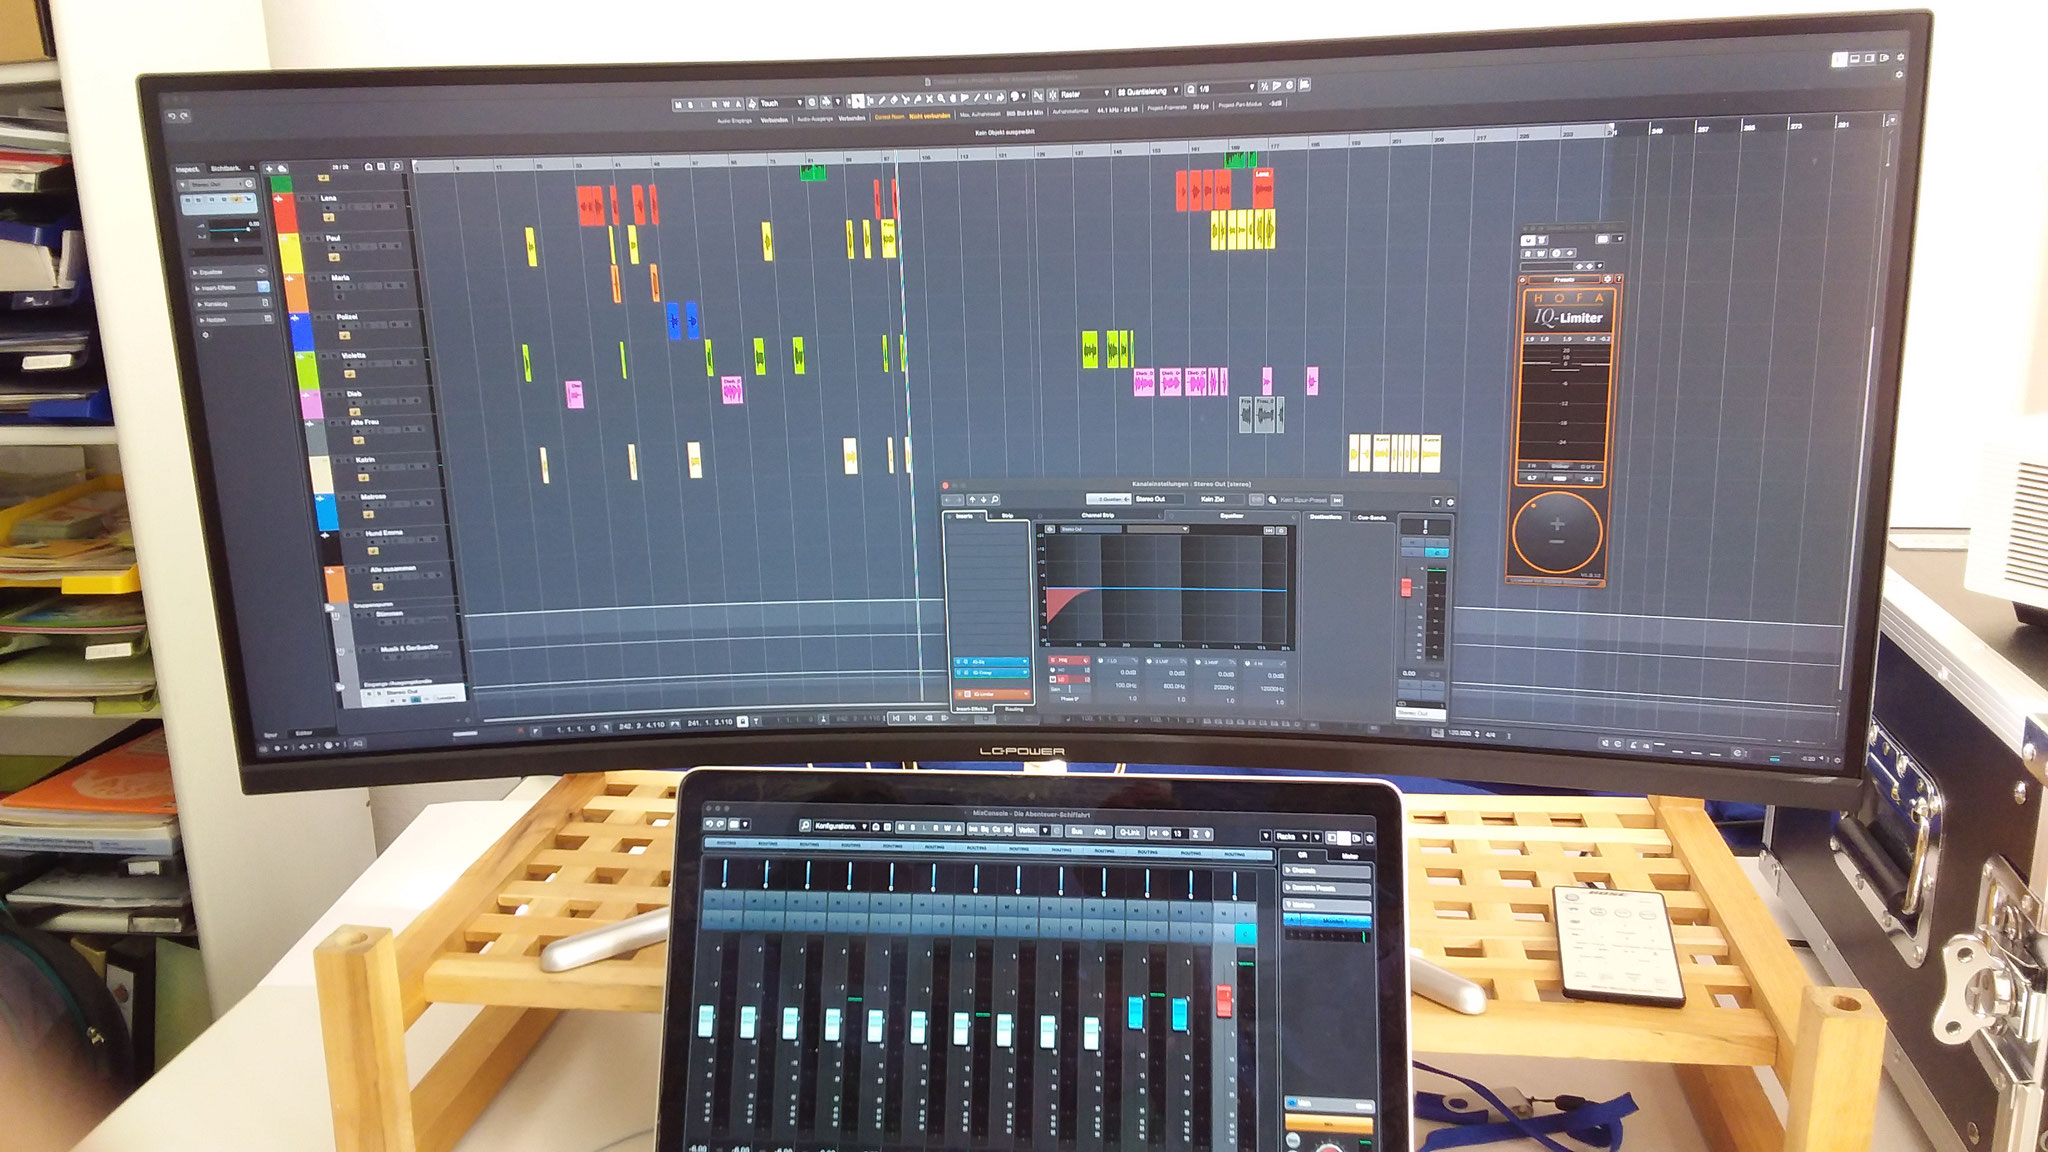Select Destinations tab in Kanaleinstellungen
This screenshot has height=1152, width=2048.
pos(1326,517)
